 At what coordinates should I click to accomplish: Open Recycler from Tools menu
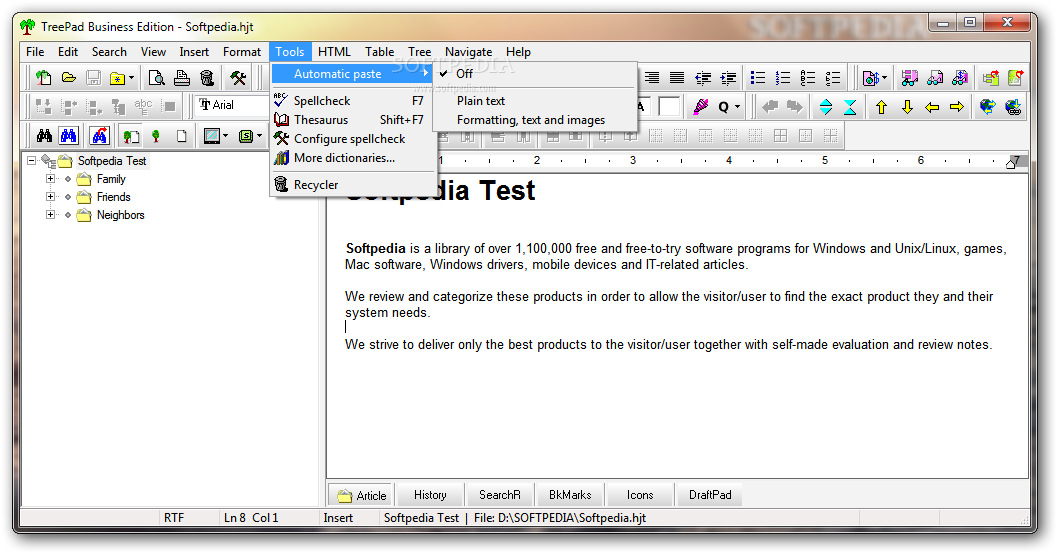352,185
